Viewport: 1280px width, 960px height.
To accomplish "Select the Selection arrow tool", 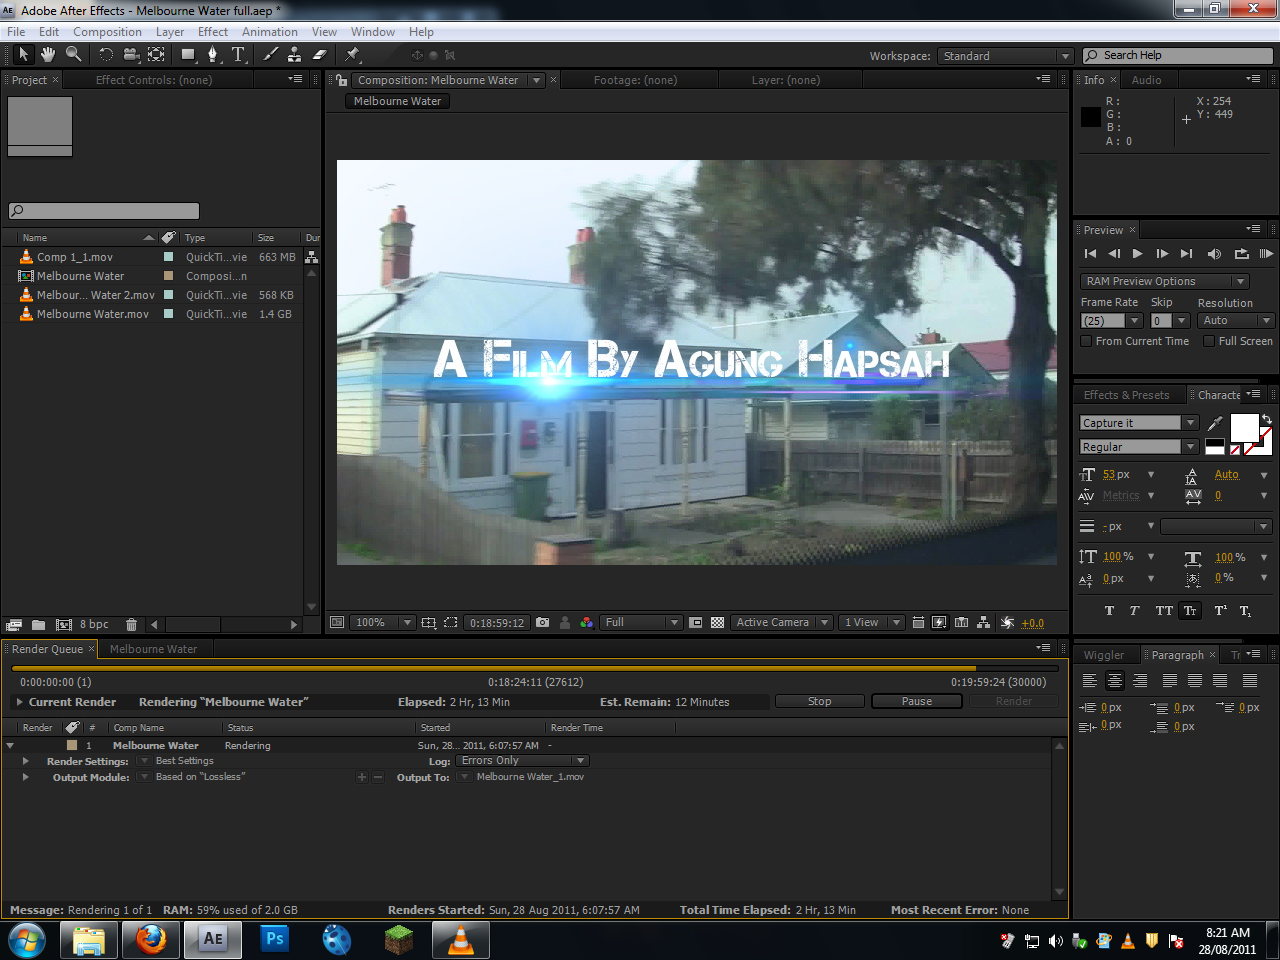I will pos(24,55).
